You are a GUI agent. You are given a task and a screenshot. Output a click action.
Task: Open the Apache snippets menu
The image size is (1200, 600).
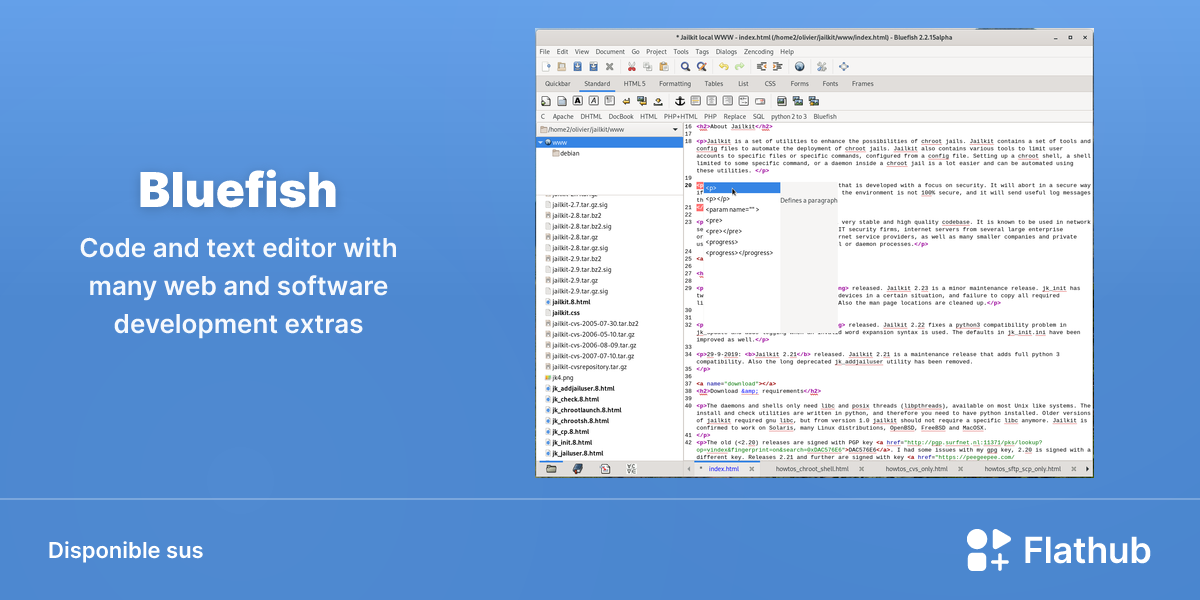point(563,116)
